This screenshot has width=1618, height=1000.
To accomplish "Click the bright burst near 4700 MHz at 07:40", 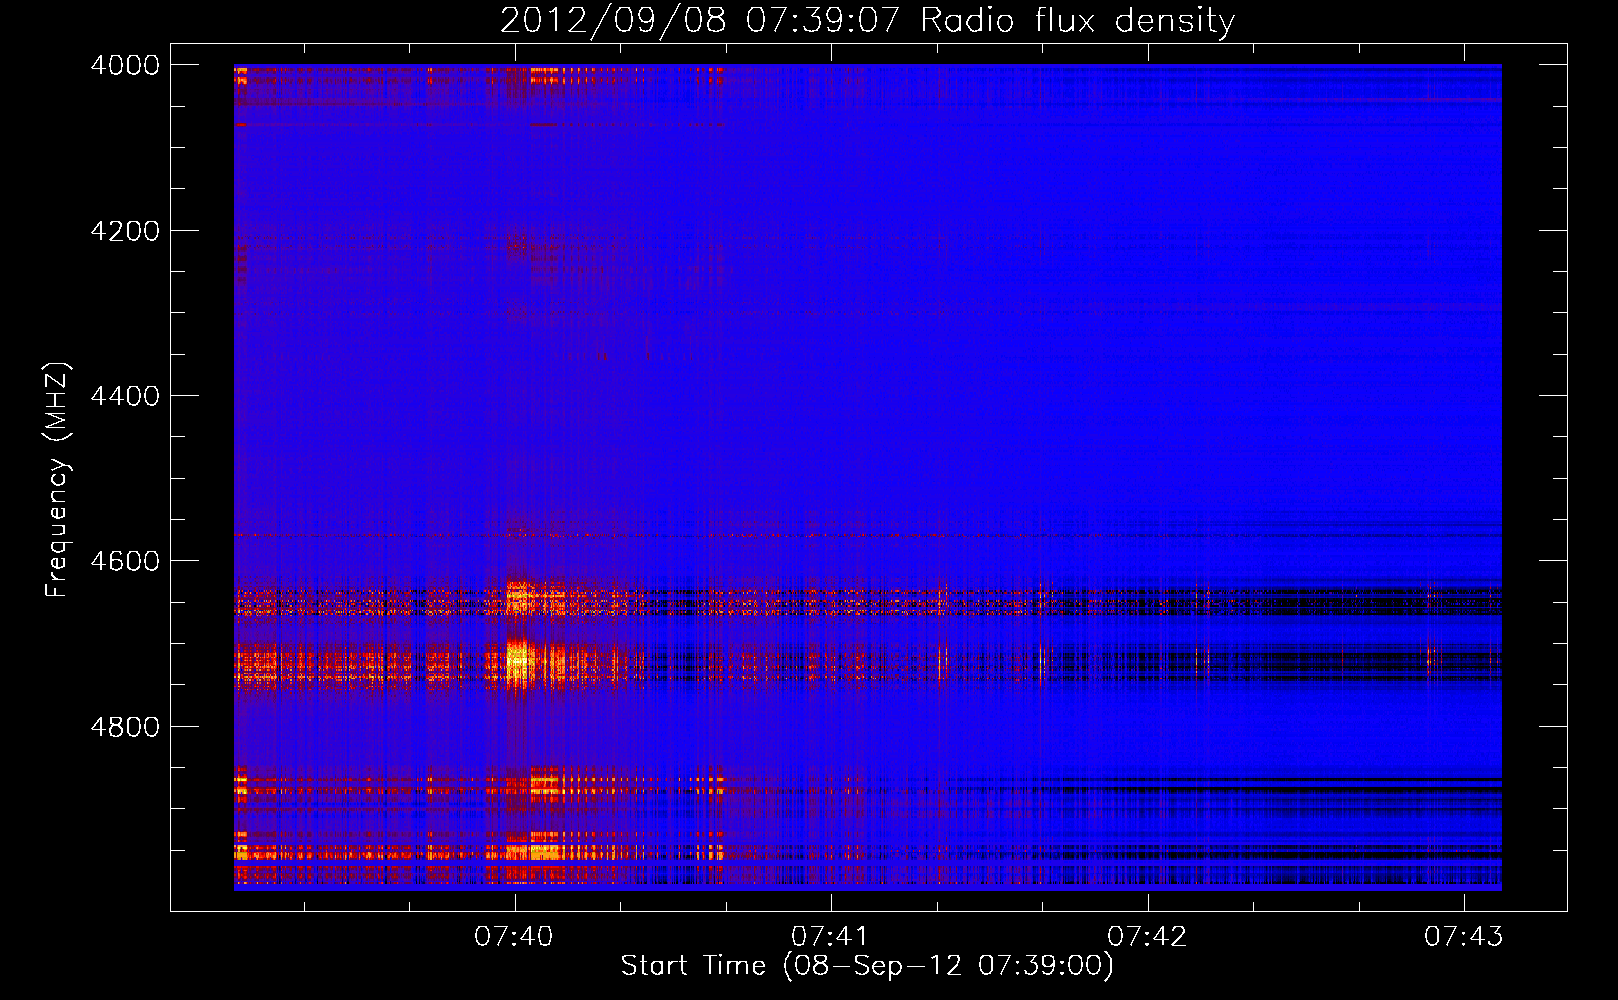I will 518,662.
